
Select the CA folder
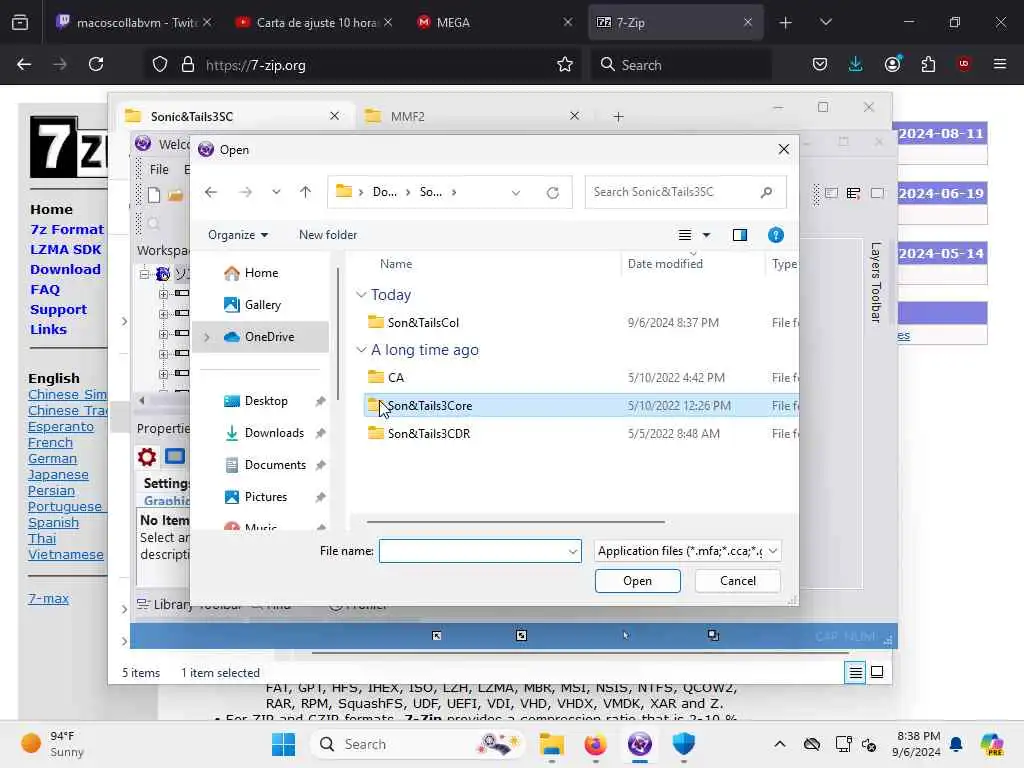(396, 377)
